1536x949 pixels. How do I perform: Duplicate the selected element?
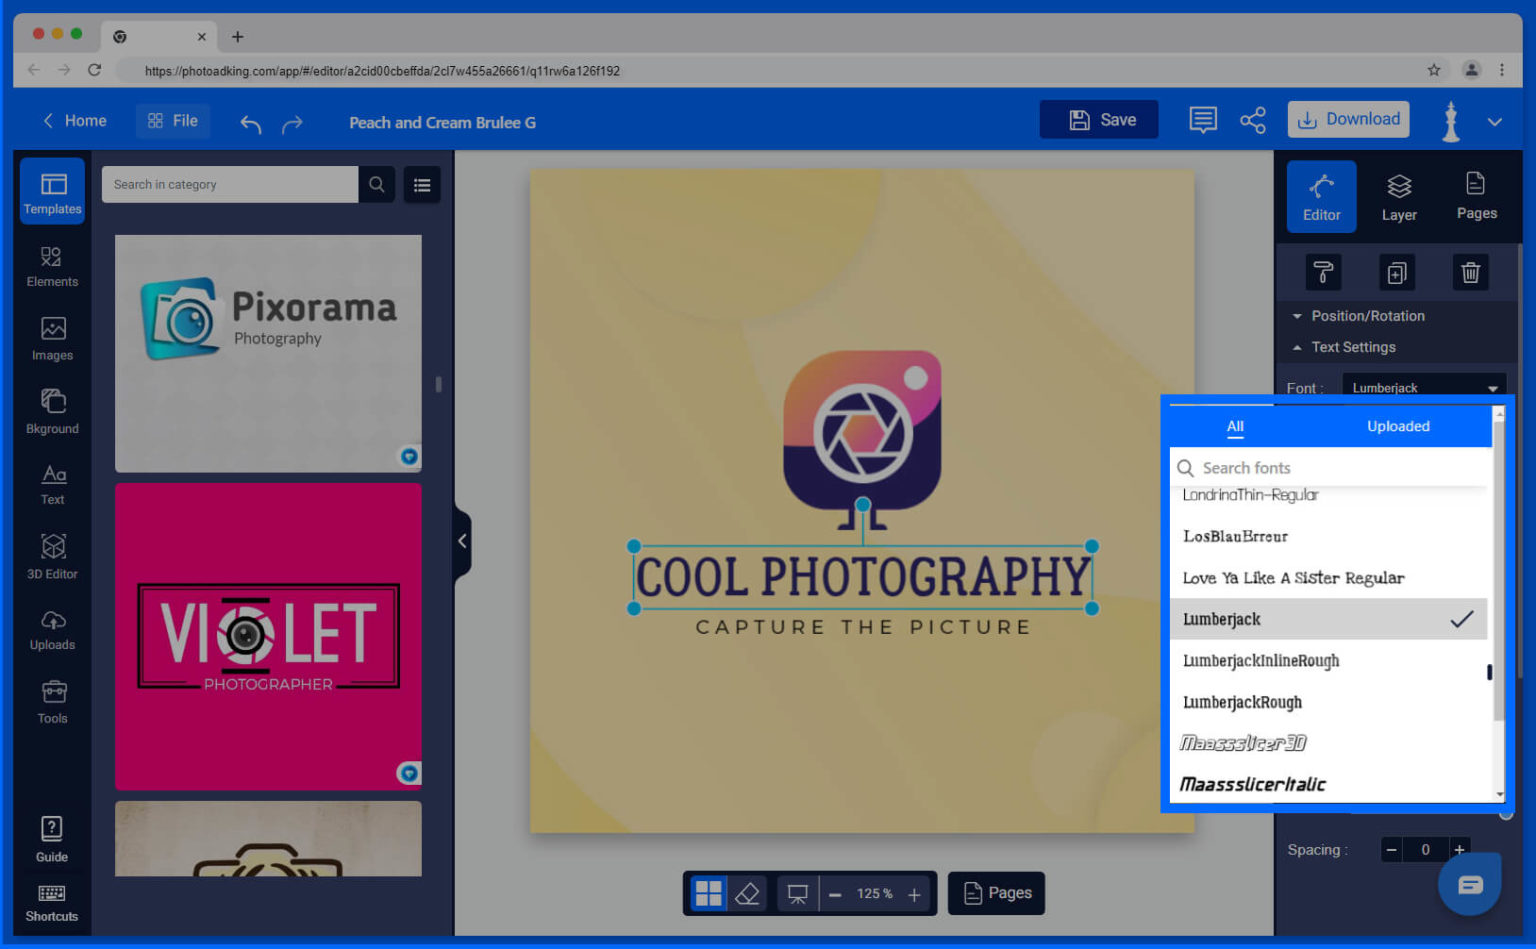pos(1396,271)
